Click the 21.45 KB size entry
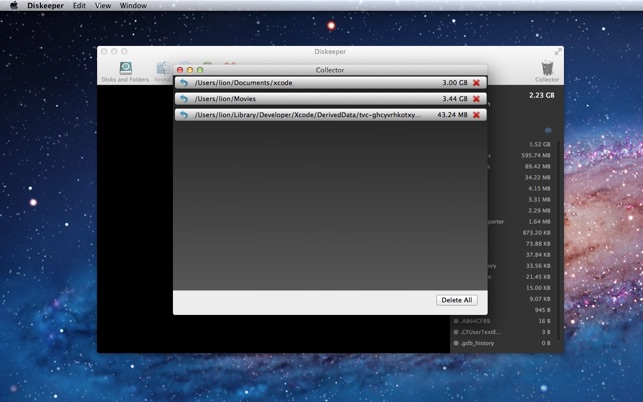Screen dimensions: 643x402 pos(538,277)
